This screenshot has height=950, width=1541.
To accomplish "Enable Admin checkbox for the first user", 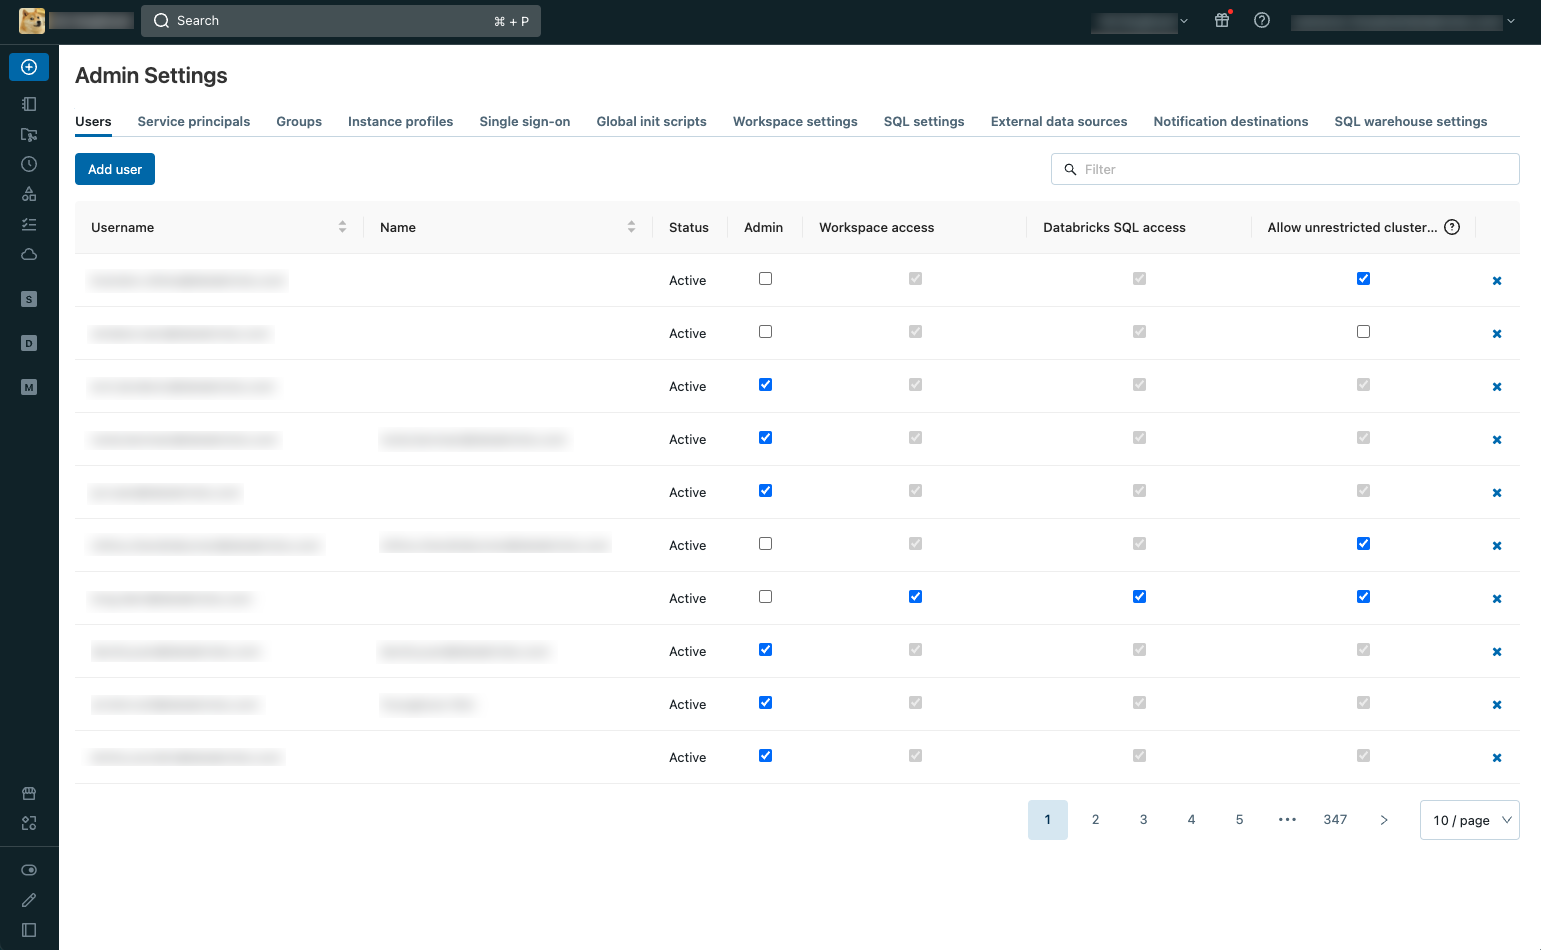I will pyautogui.click(x=765, y=279).
